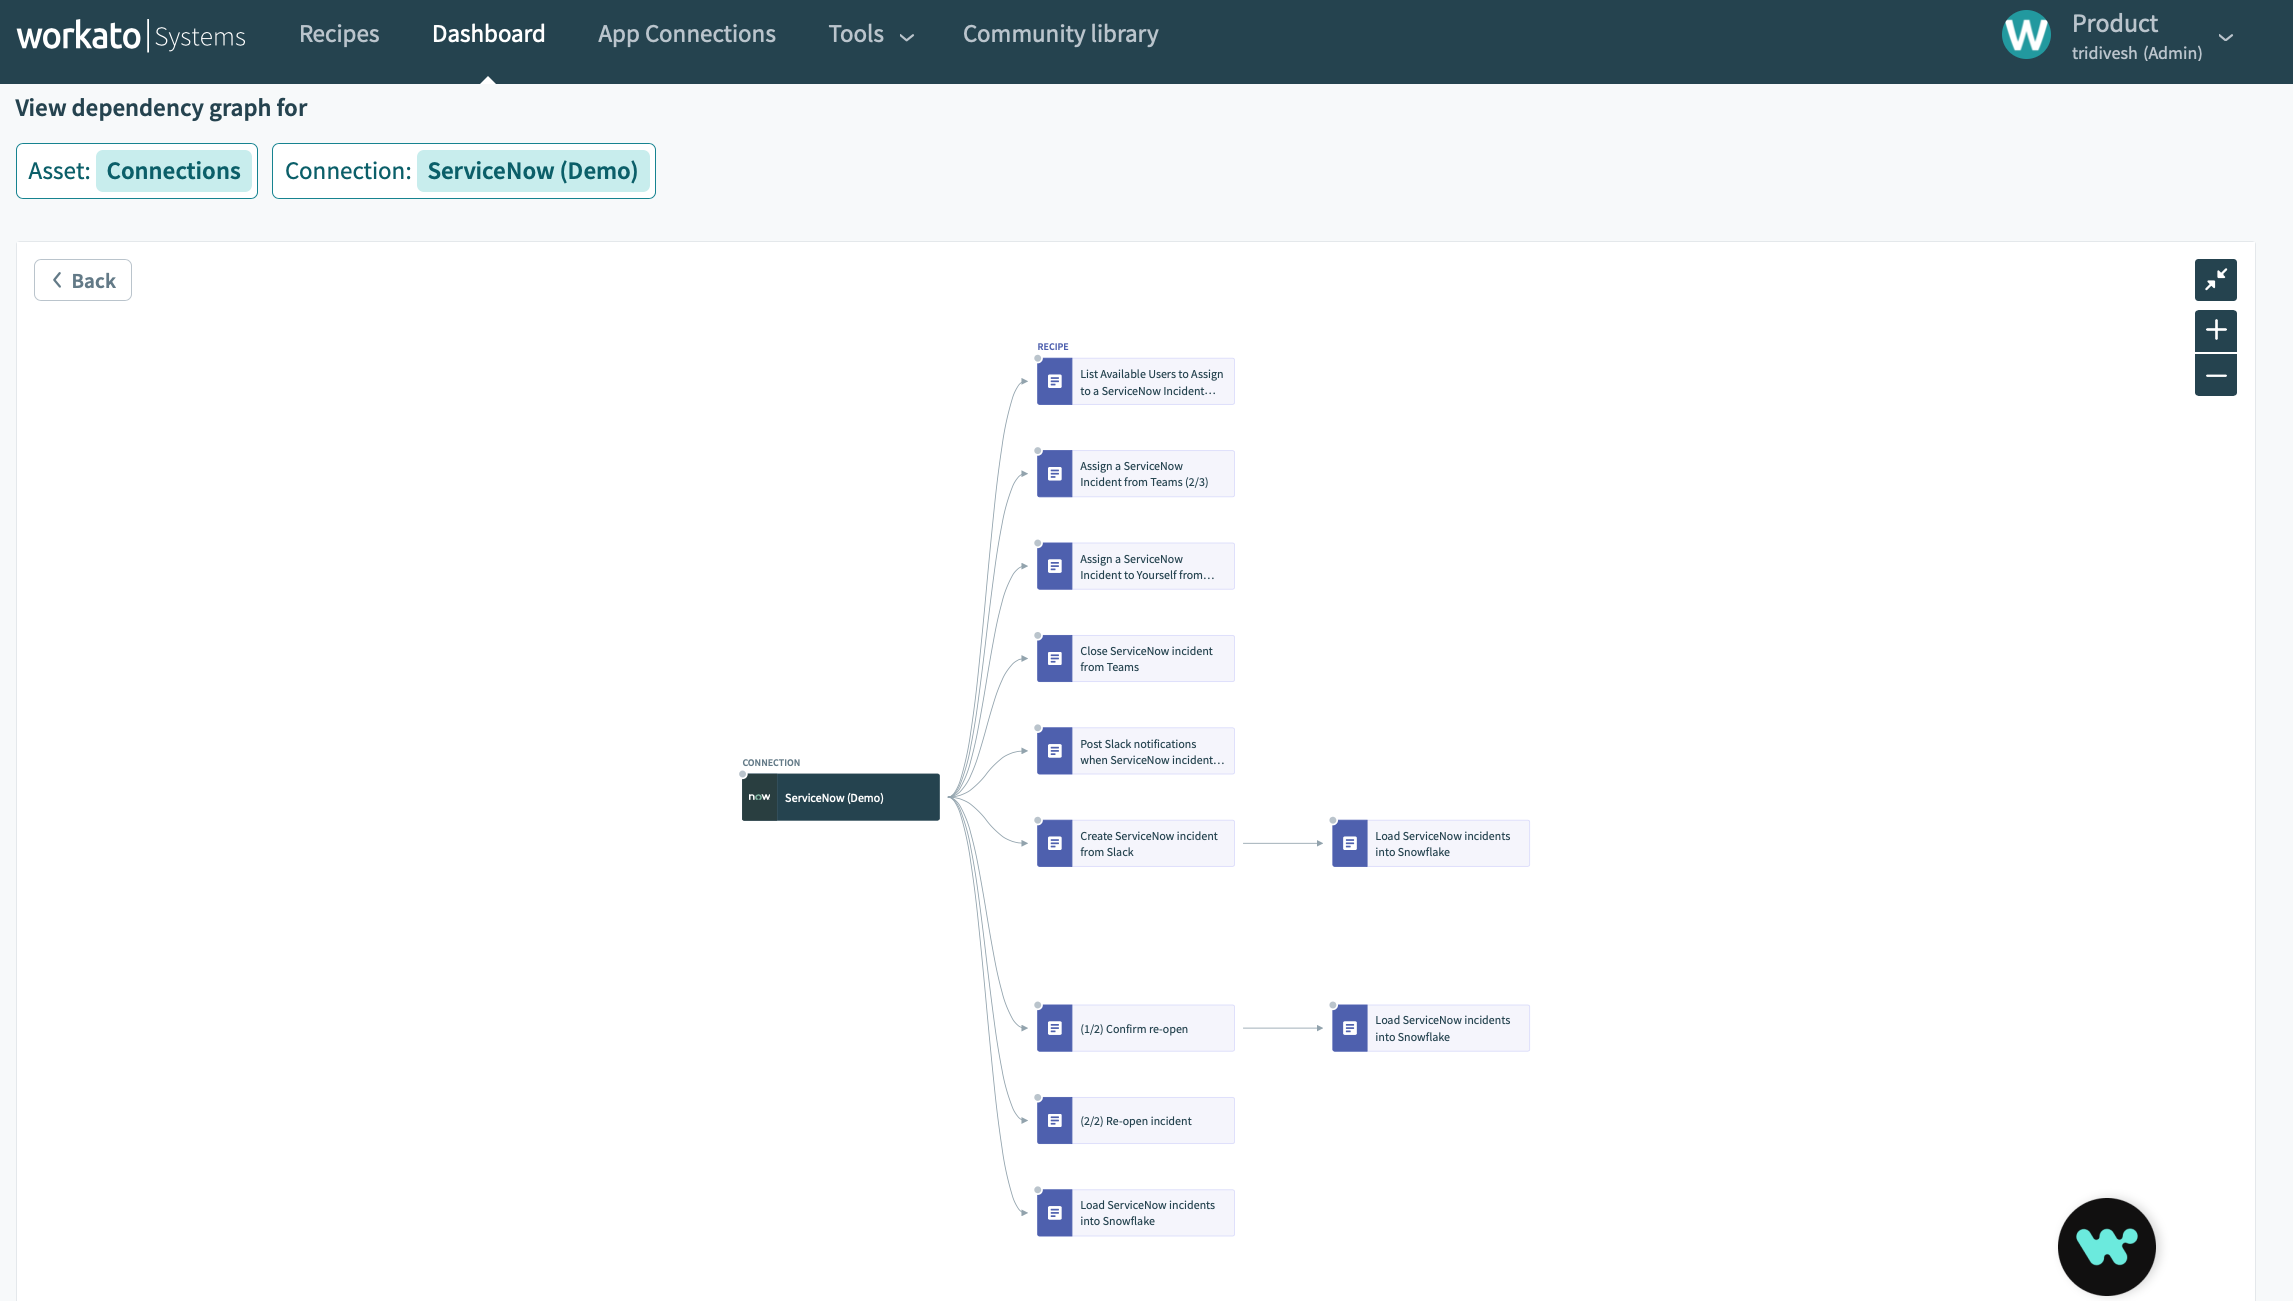Click recipe icon of List Available Users
The height and width of the screenshot is (1301, 2293).
click(1054, 382)
